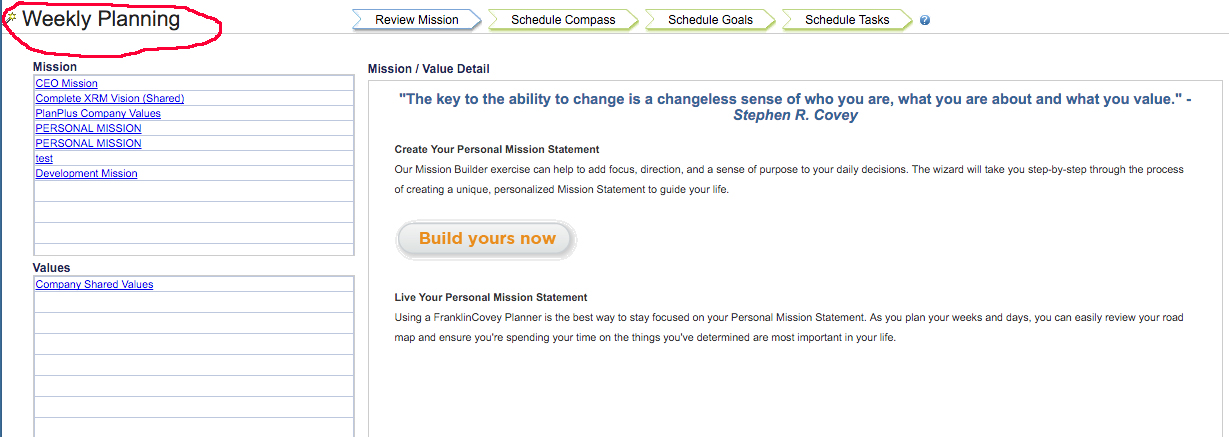Go to the Schedule Compass step
Image resolution: width=1231 pixels, height=437 pixels.
pos(563,20)
